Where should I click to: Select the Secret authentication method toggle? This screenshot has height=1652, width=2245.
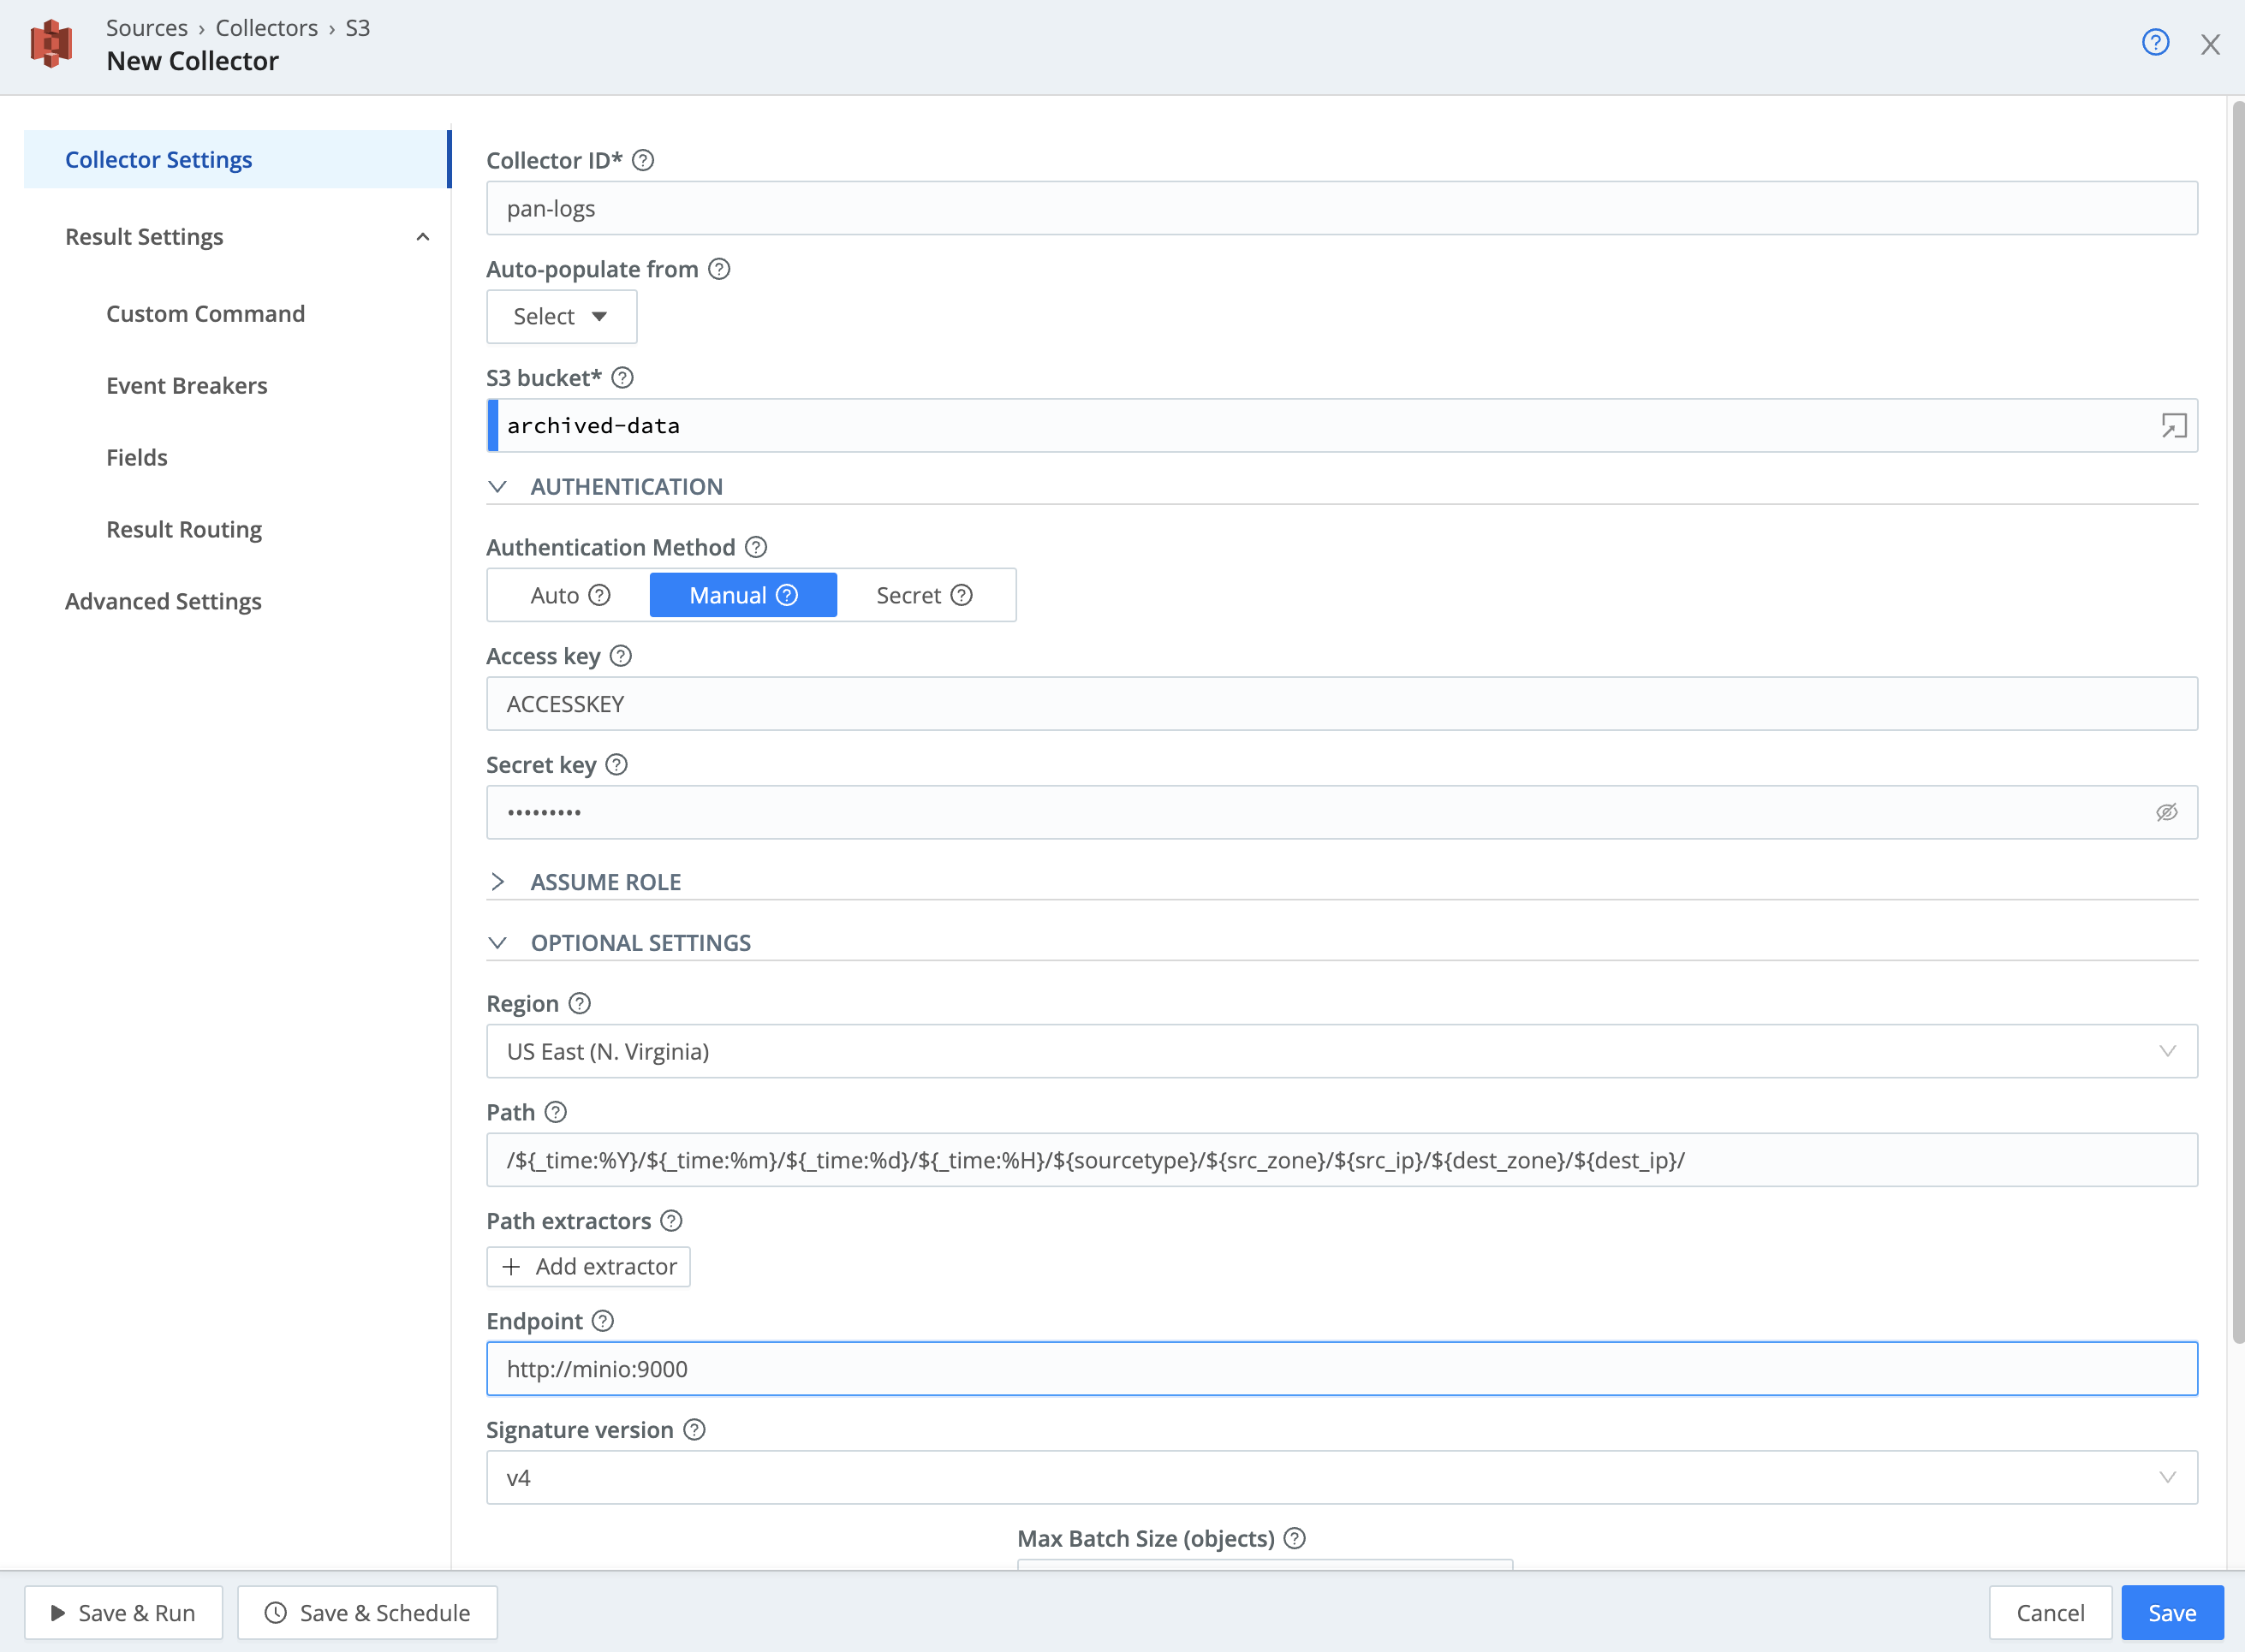coord(922,594)
